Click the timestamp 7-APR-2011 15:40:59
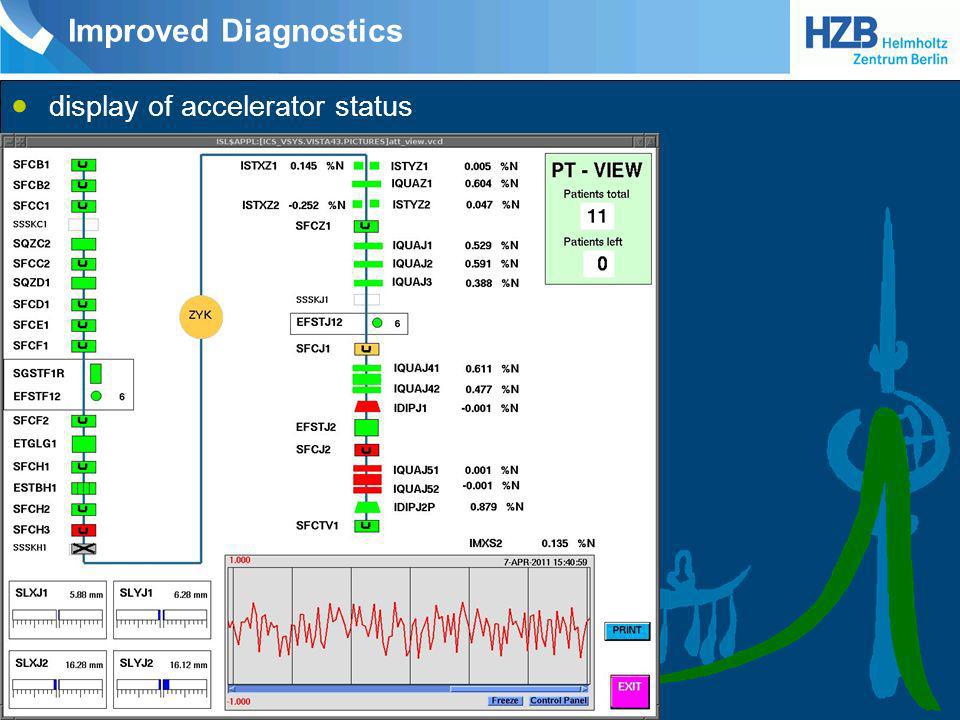The width and height of the screenshot is (960, 720). pyautogui.click(x=546, y=562)
